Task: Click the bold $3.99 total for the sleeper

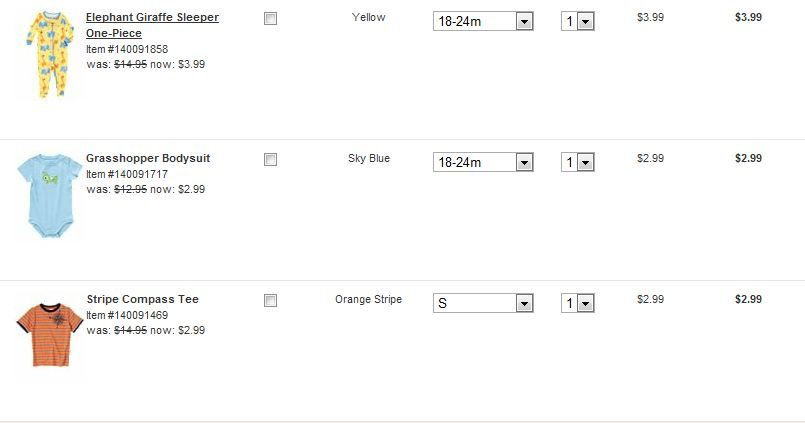Action: pyautogui.click(x=748, y=17)
